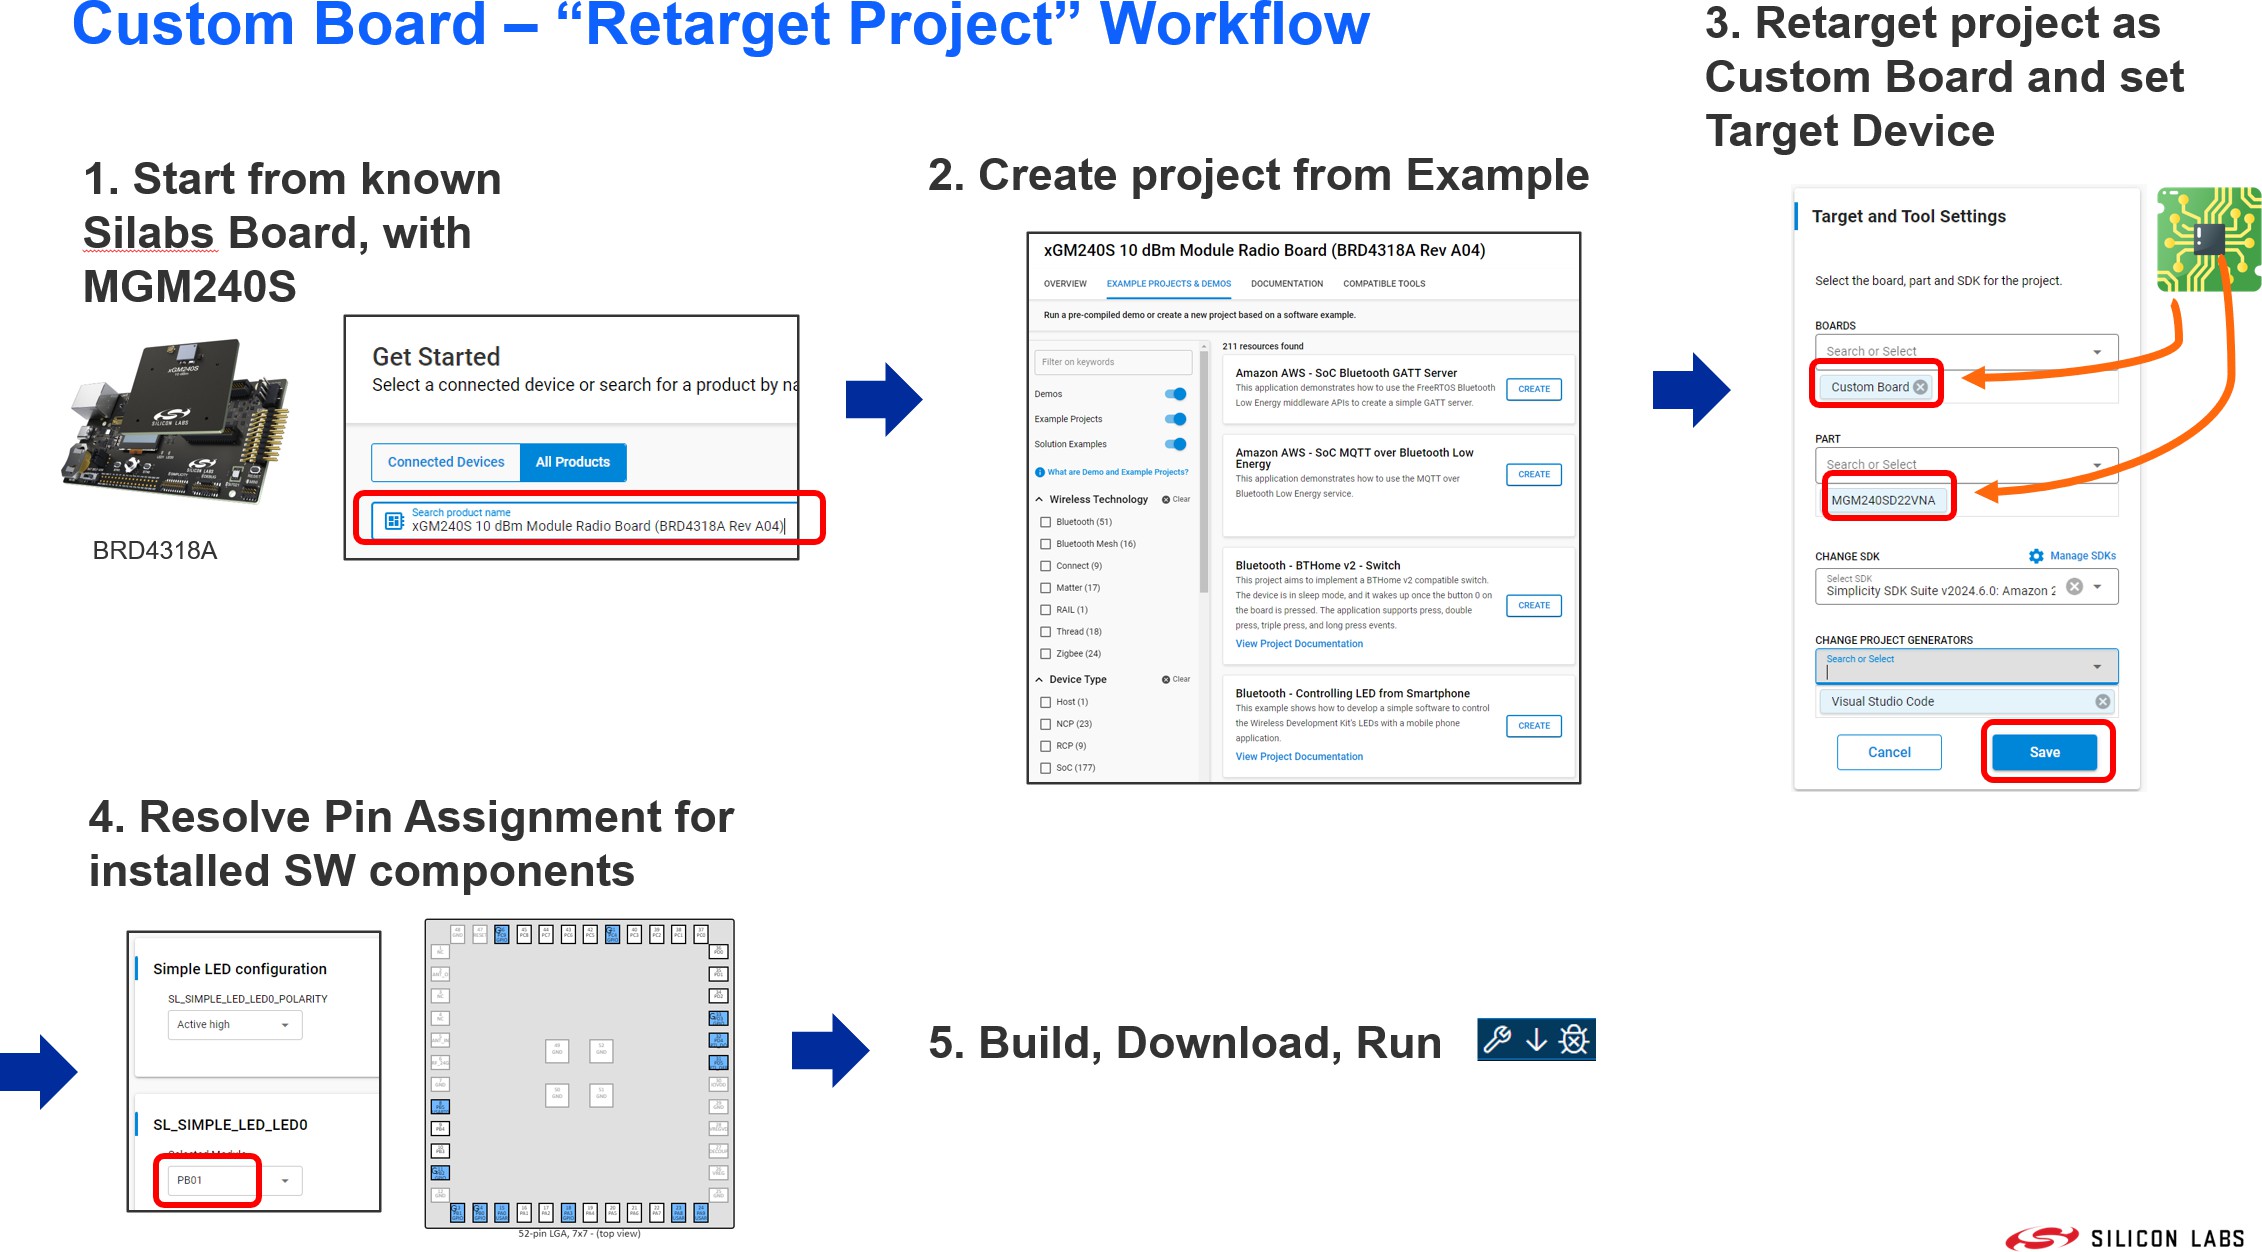The height and width of the screenshot is (1252, 2262).
Task: Check the Bluetooth (51) filter
Action: pos(1046,522)
